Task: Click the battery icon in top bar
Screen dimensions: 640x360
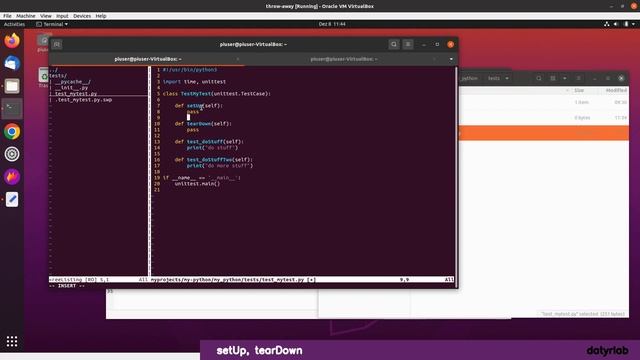Action: (626, 24)
